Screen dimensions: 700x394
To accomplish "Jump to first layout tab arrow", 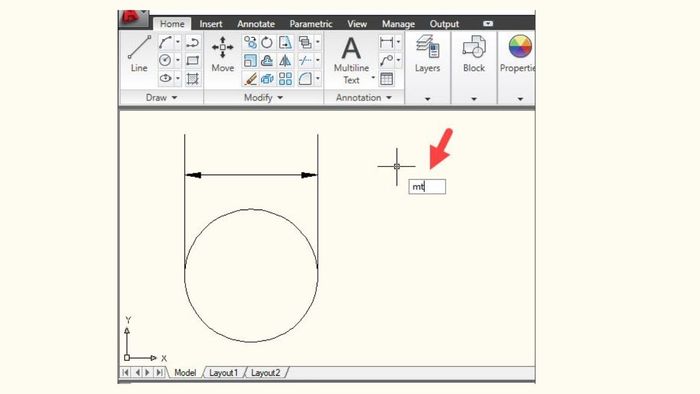I will (x=125, y=372).
